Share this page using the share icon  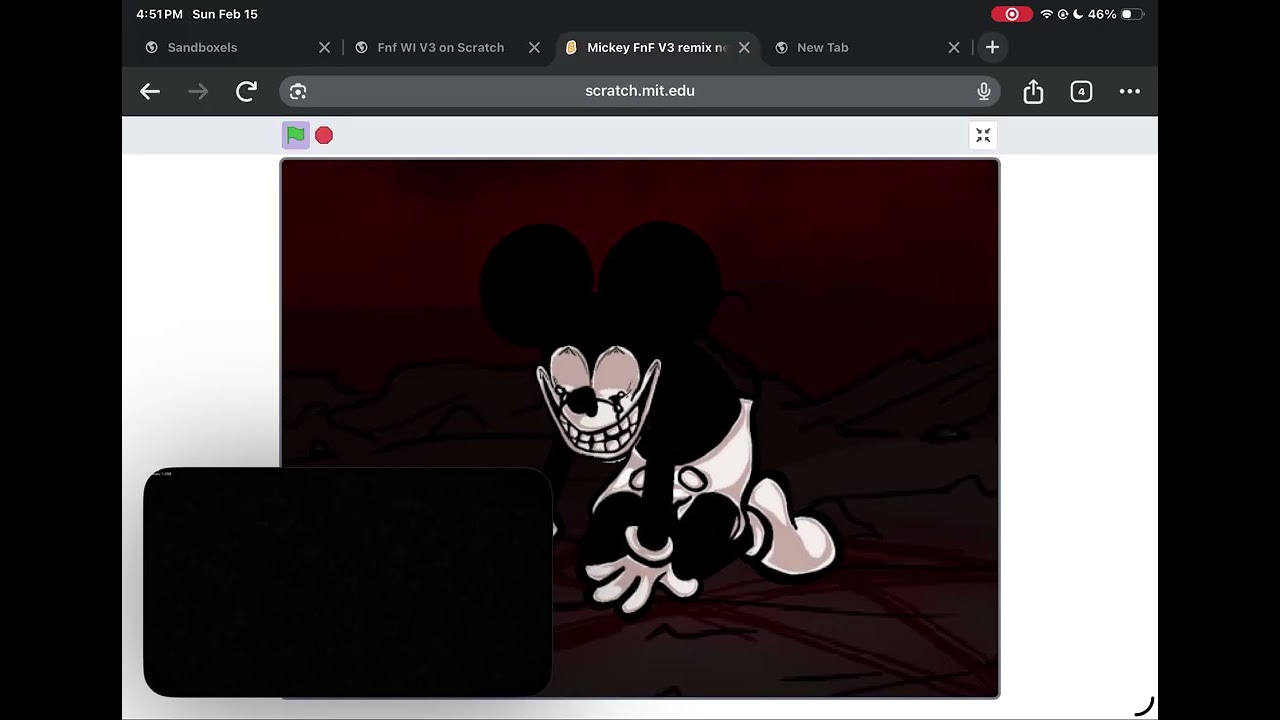[x=1033, y=91]
